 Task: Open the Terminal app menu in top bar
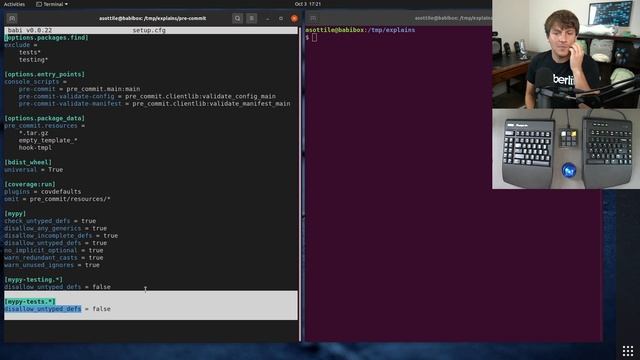tap(52, 4)
